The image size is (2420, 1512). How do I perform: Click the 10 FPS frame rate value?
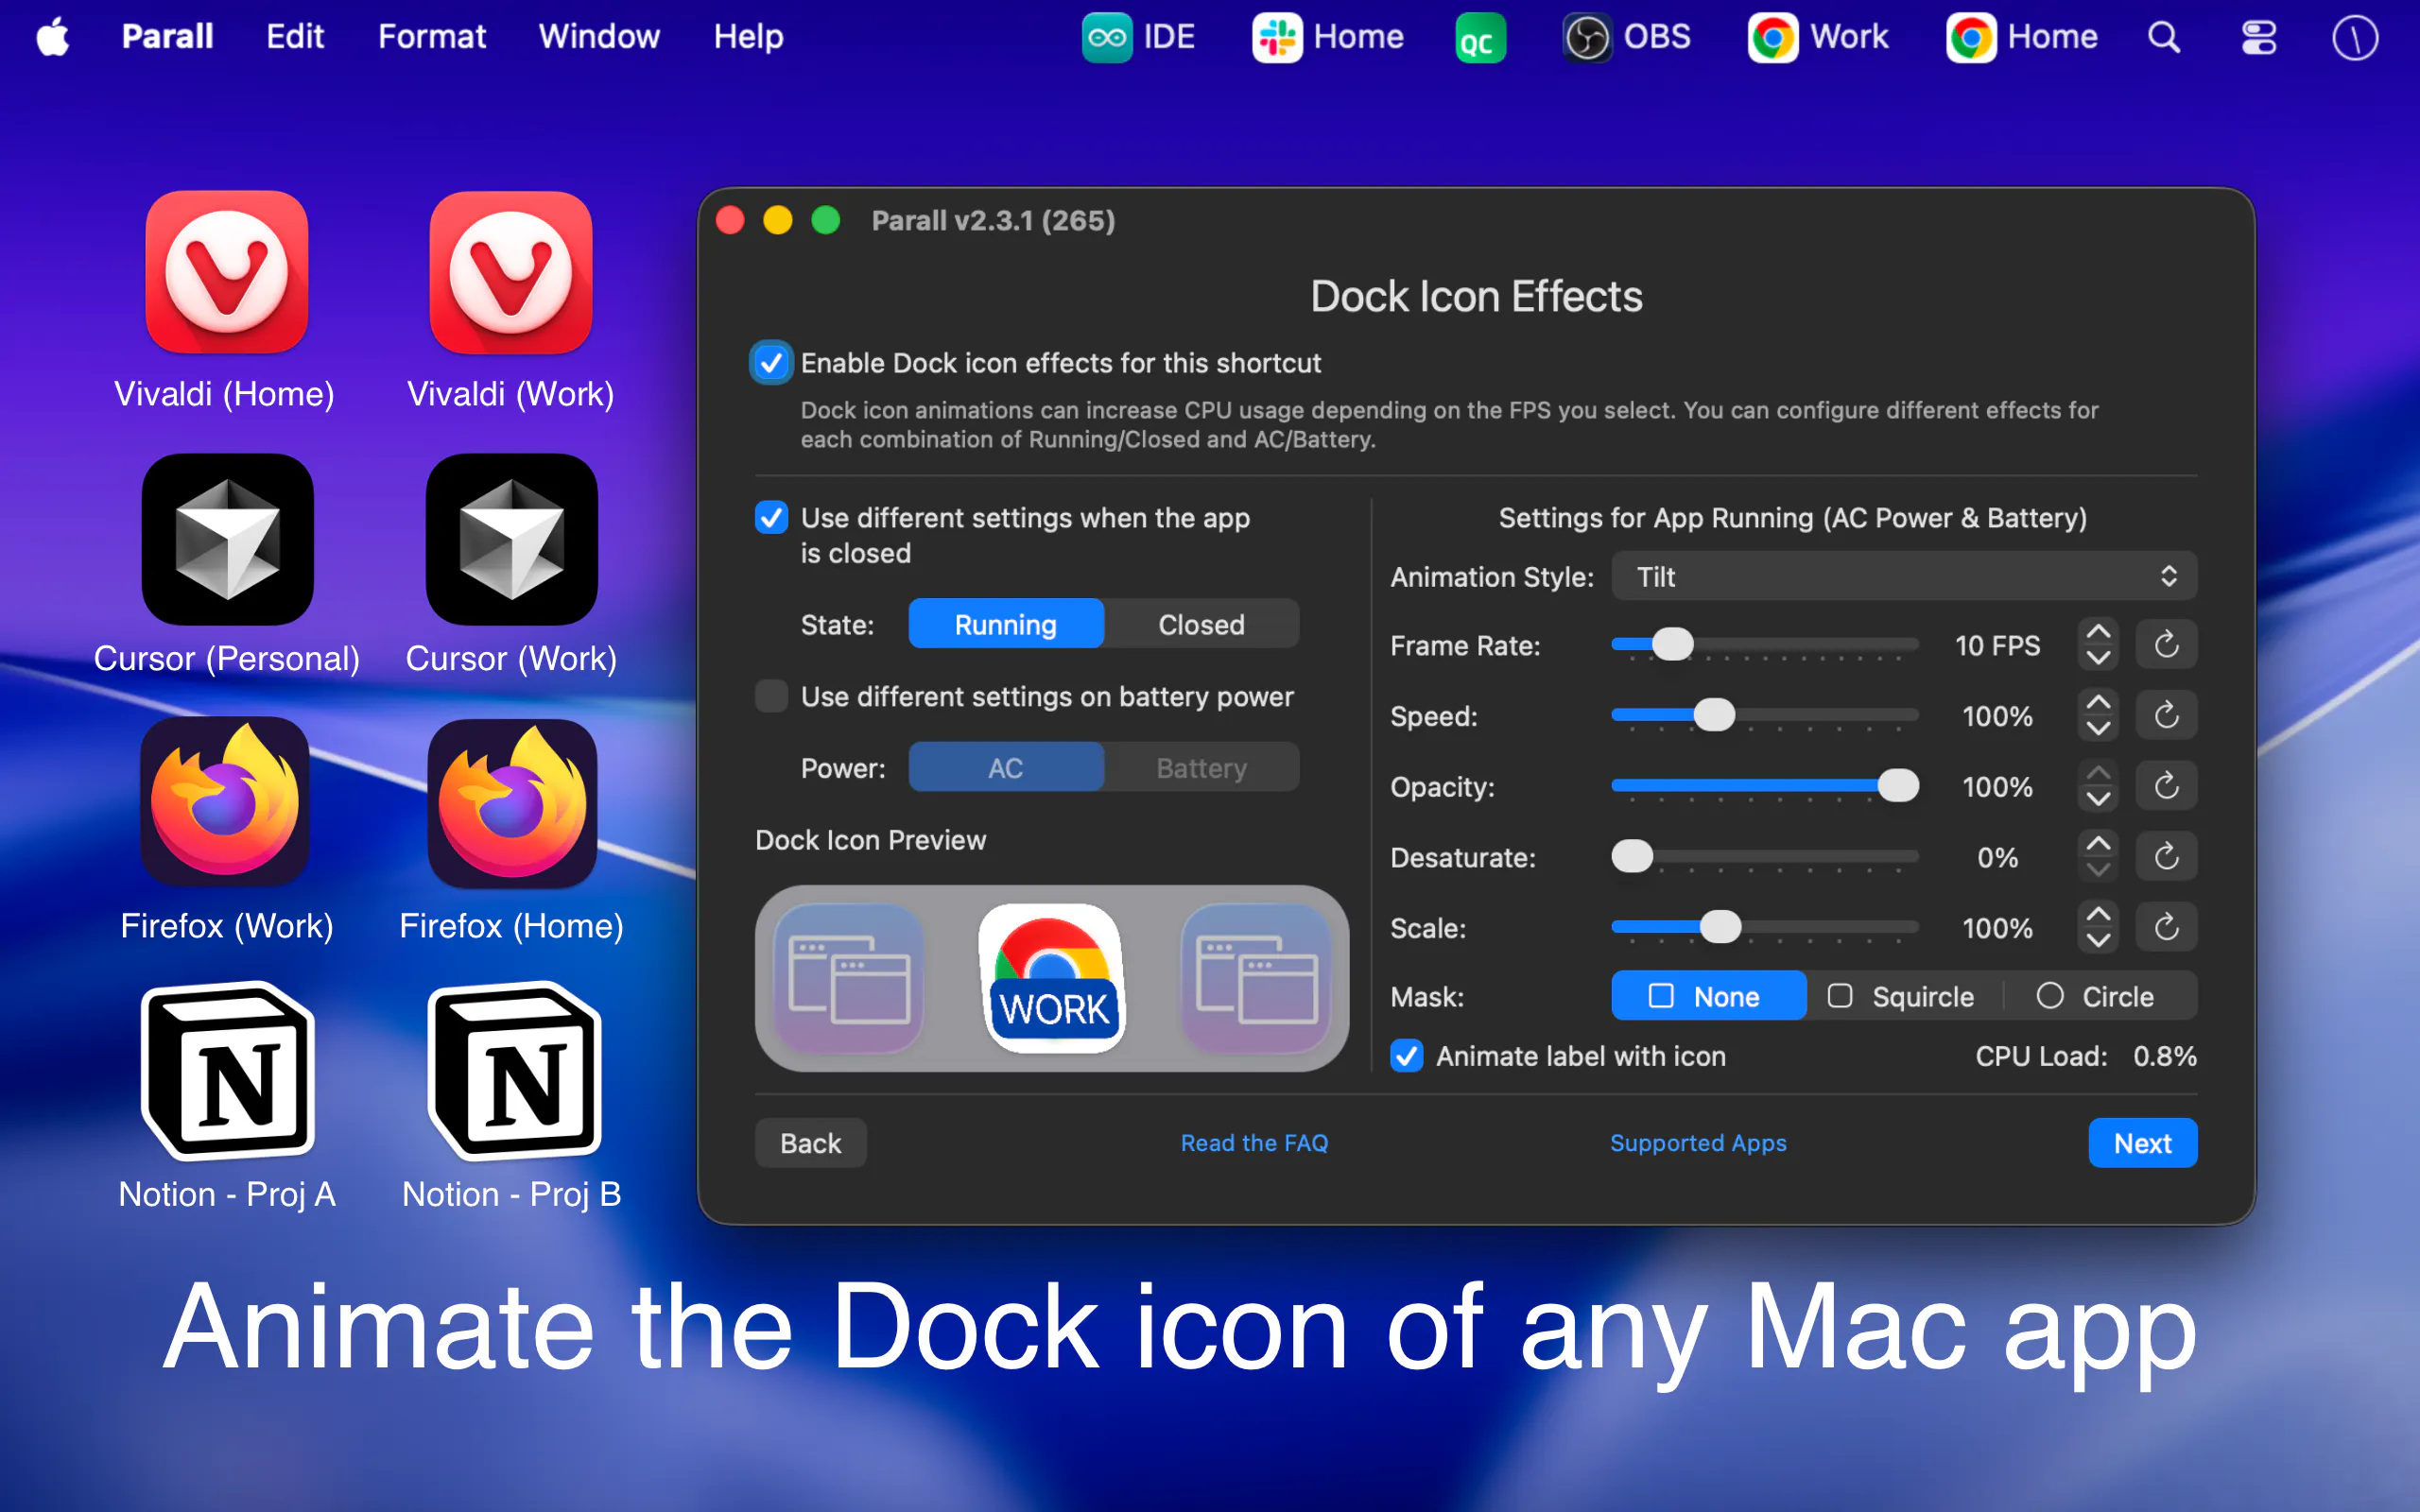pyautogui.click(x=1997, y=646)
